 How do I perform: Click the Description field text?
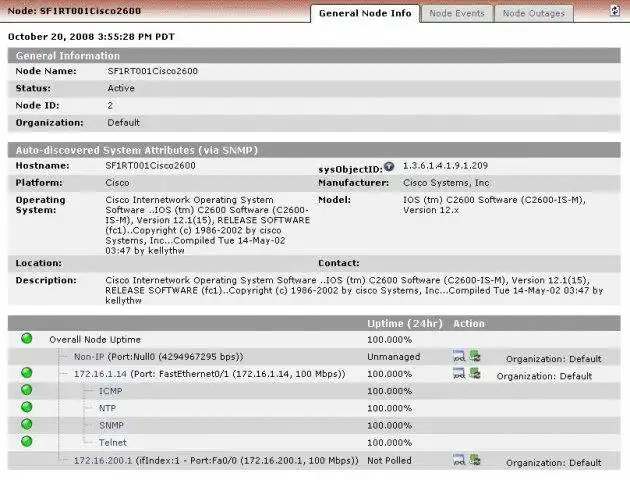pyautogui.click(x=354, y=290)
